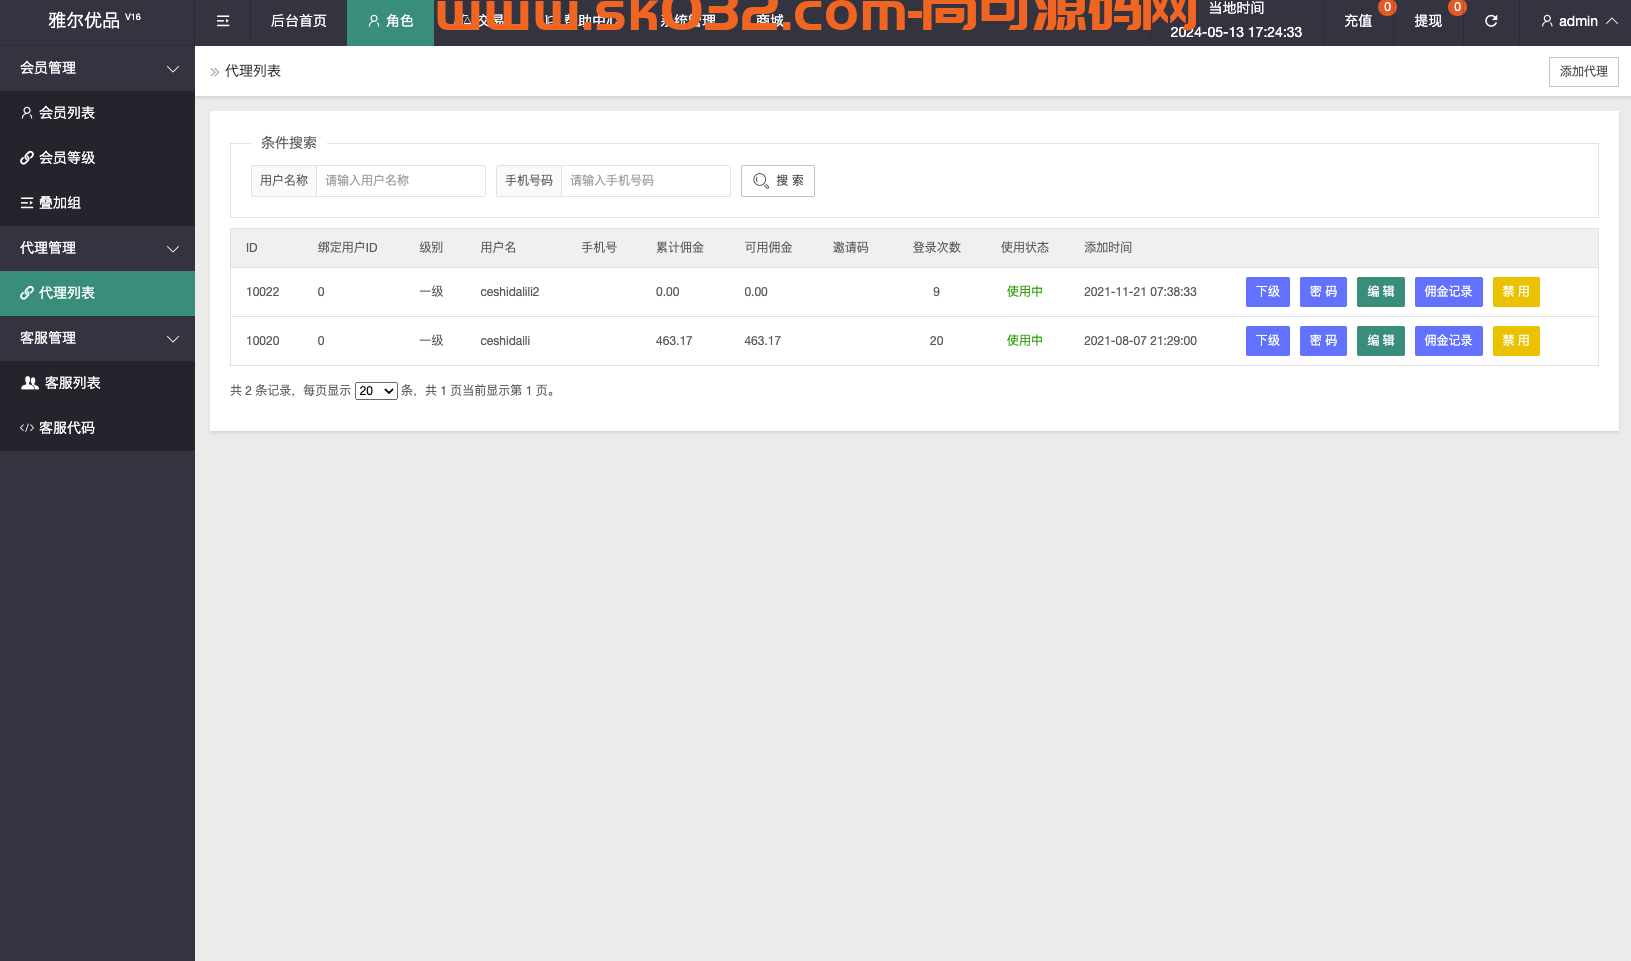The width and height of the screenshot is (1631, 961).
Task: Click 使用中 status in row 10020
Action: pyautogui.click(x=1025, y=341)
